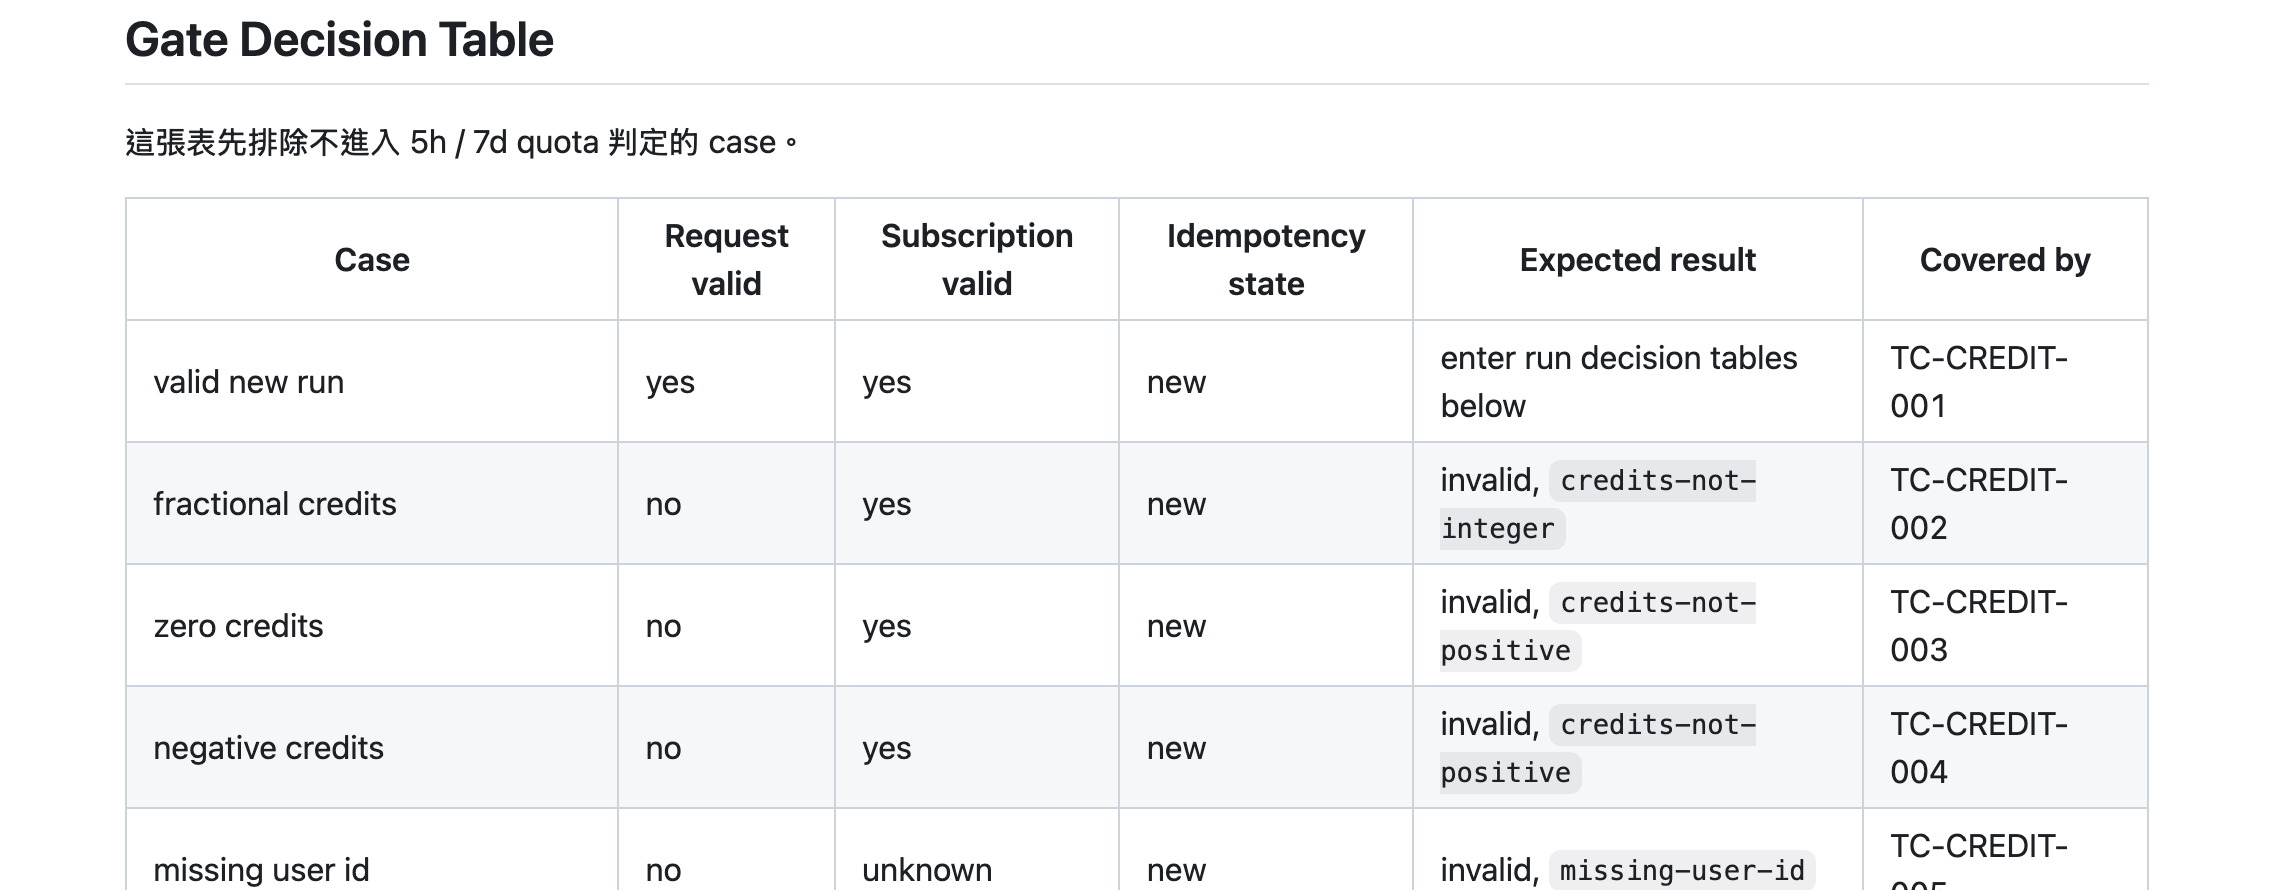
Task: Select the valid new run case cell
Action: tap(372, 382)
